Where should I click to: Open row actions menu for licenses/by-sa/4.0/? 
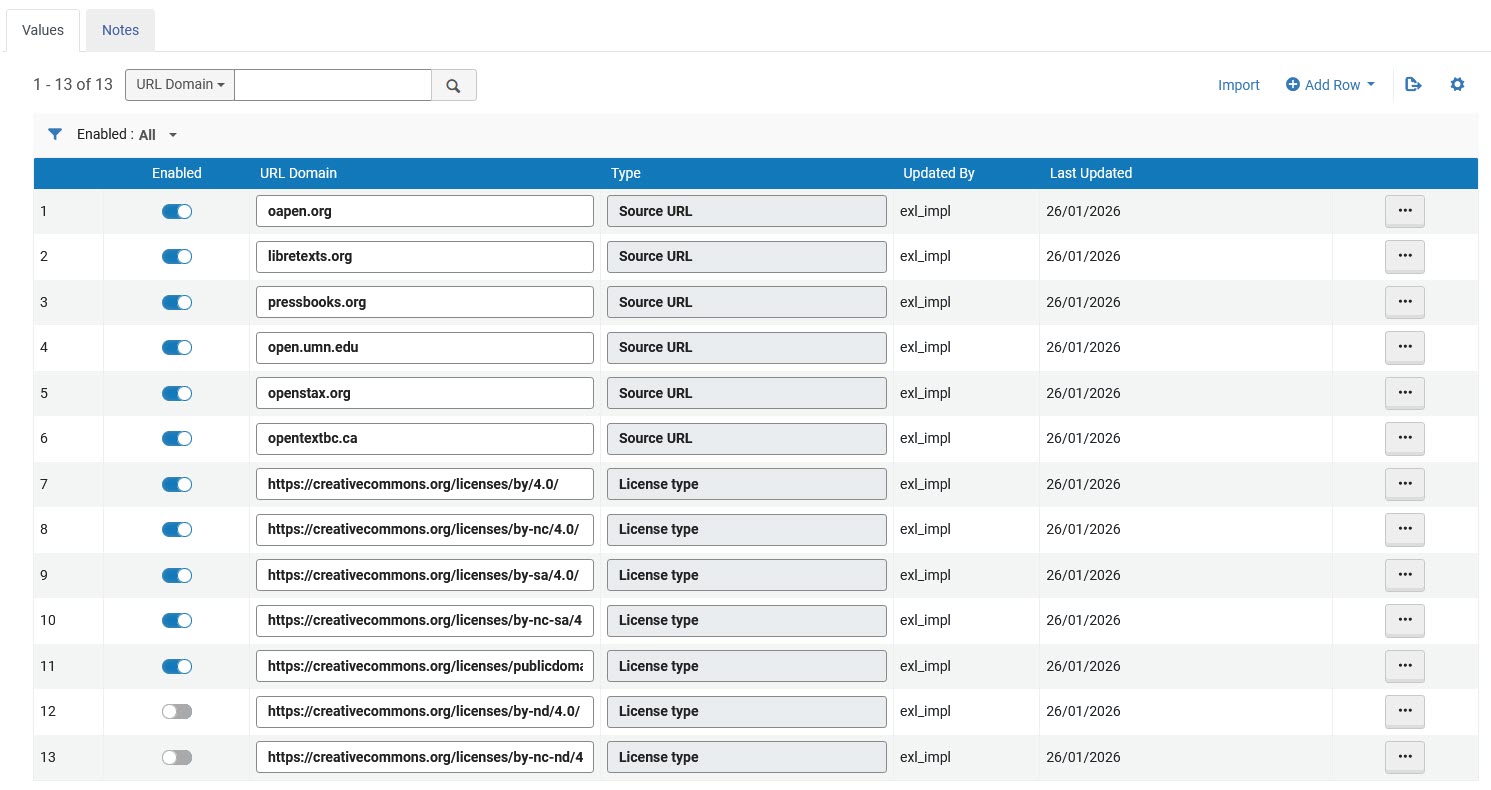click(x=1404, y=575)
